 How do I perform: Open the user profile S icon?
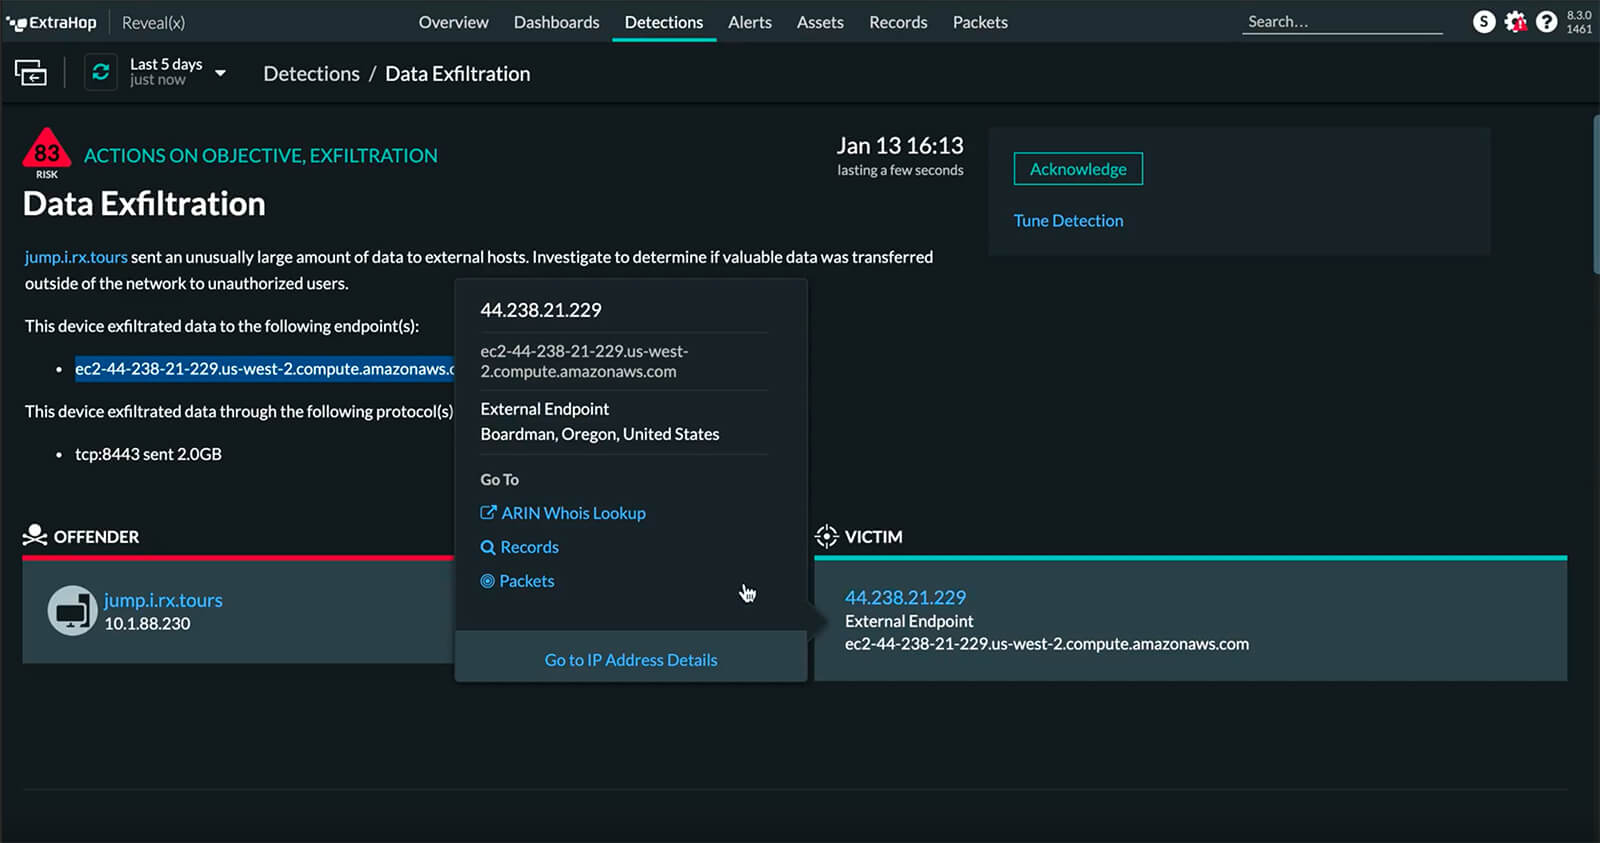[x=1484, y=21]
